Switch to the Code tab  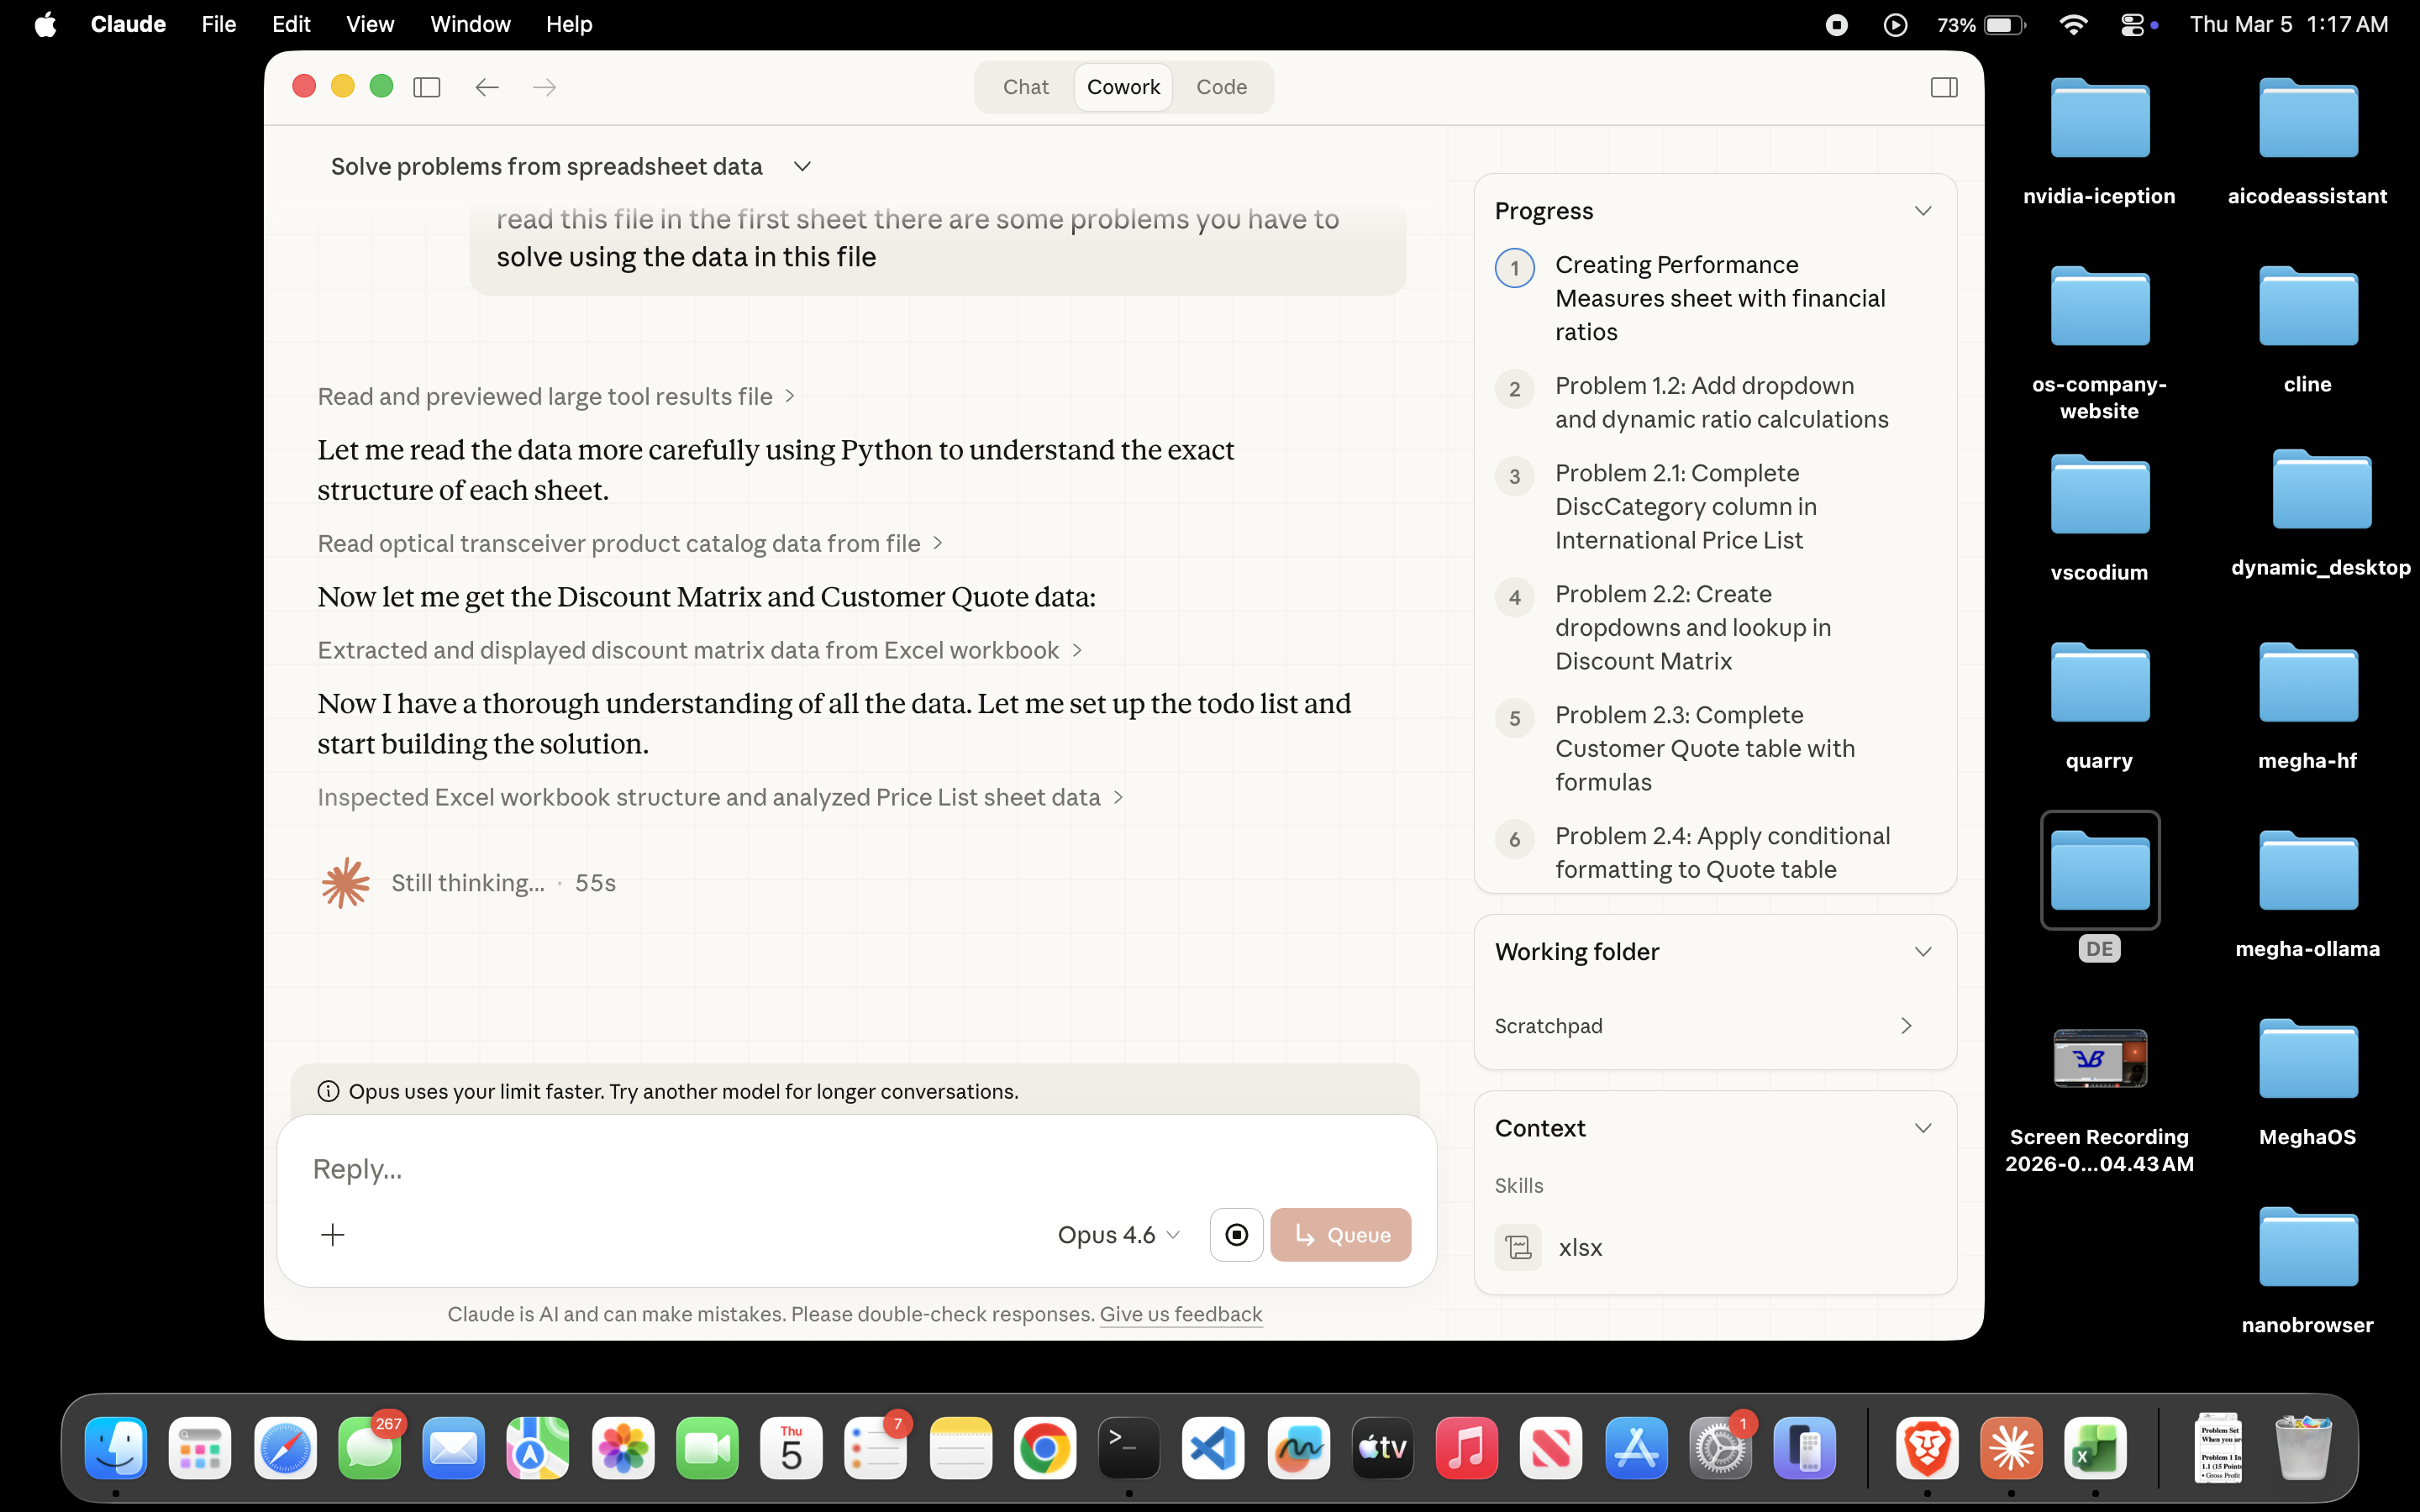pyautogui.click(x=1221, y=87)
